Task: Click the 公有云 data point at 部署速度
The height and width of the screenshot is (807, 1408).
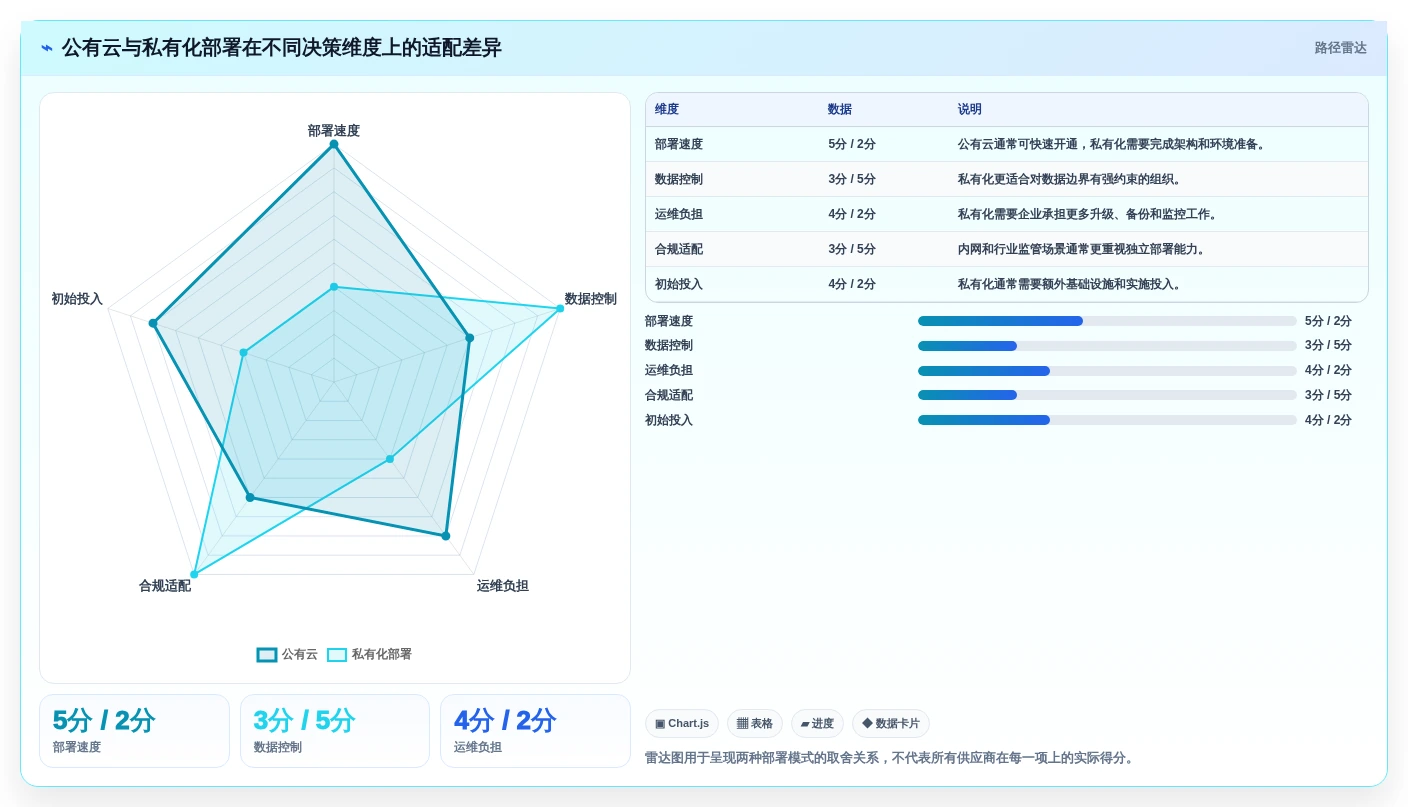Action: (x=334, y=144)
